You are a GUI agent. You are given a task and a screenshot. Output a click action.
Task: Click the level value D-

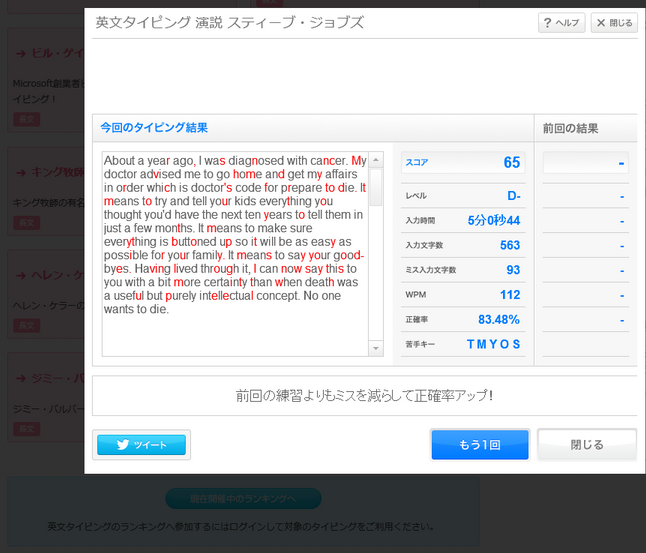[x=514, y=195]
